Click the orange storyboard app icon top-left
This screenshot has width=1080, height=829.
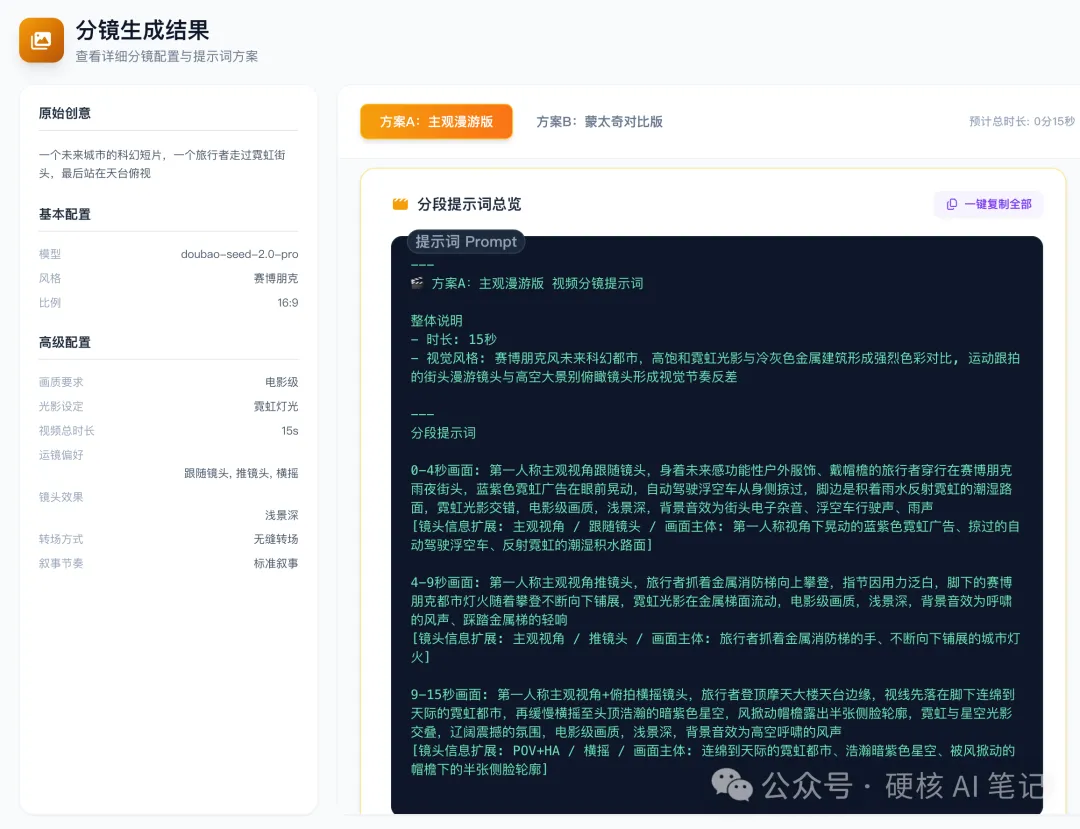coord(41,40)
